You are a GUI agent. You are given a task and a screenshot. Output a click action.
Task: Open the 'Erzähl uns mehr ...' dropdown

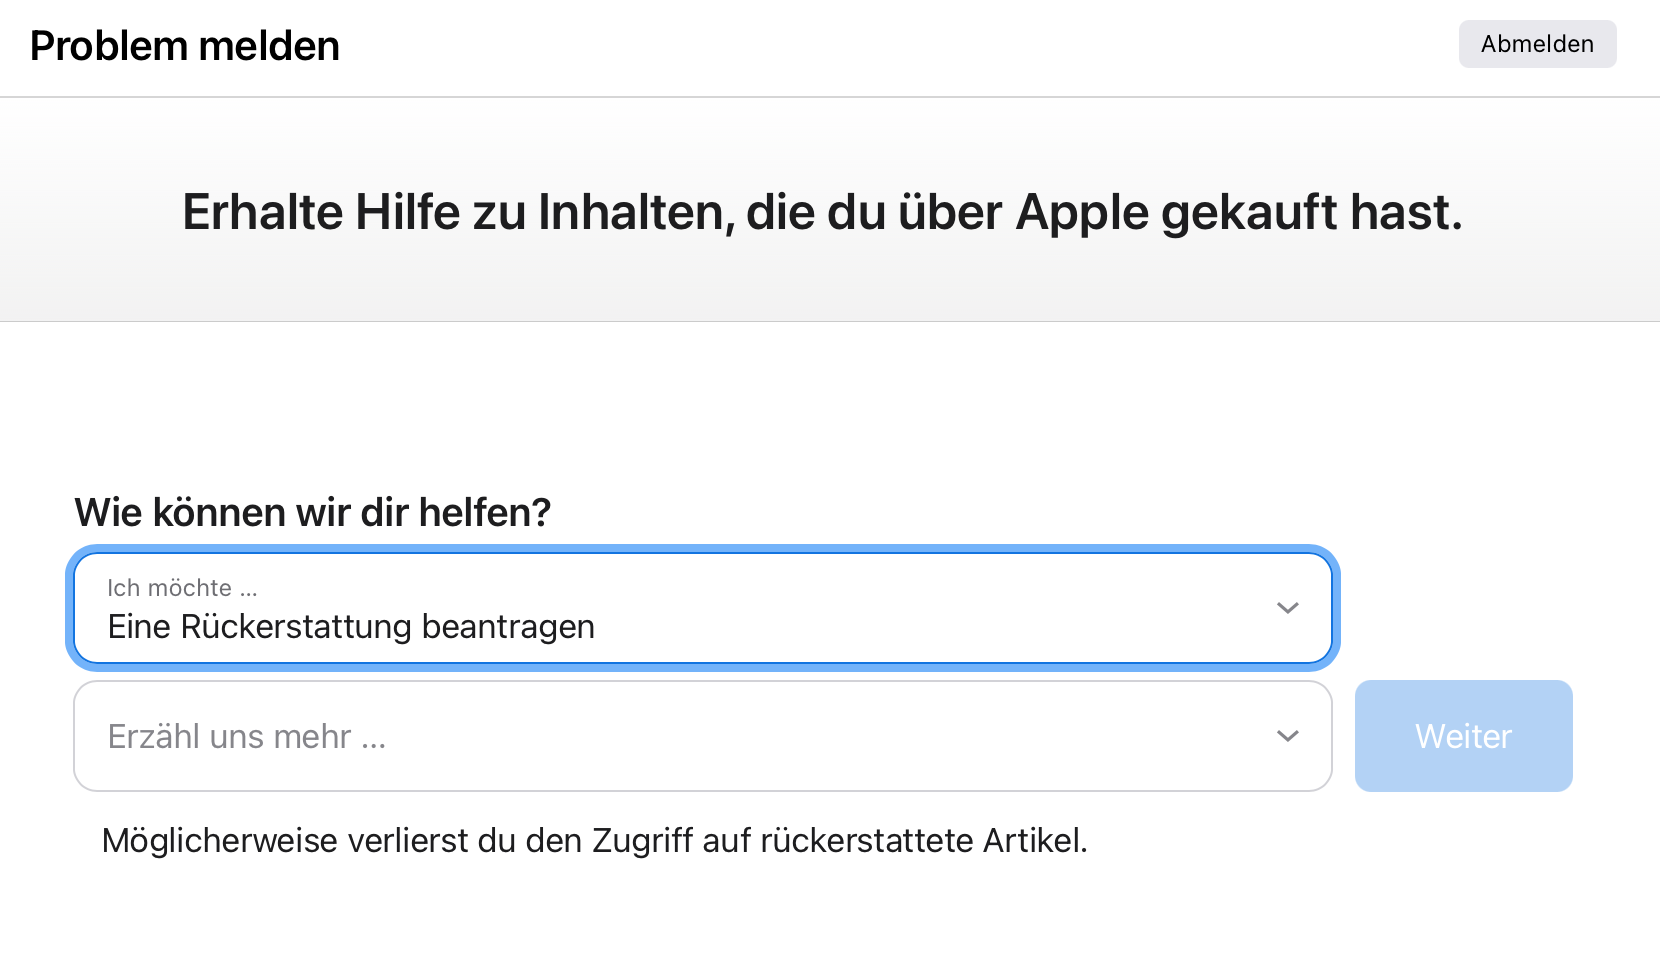click(702, 736)
